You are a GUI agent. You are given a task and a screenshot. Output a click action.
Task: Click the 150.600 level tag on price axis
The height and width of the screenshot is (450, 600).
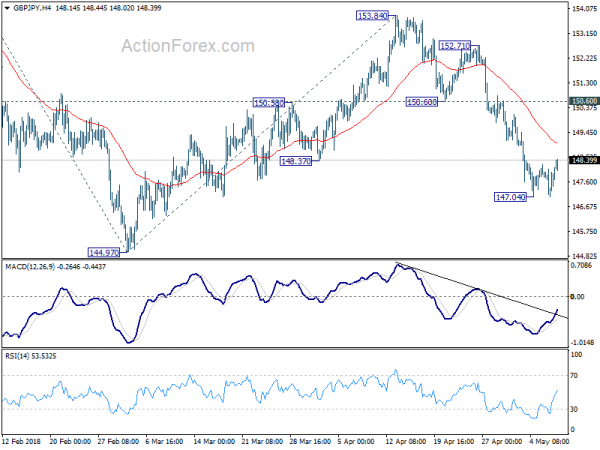[x=584, y=101]
